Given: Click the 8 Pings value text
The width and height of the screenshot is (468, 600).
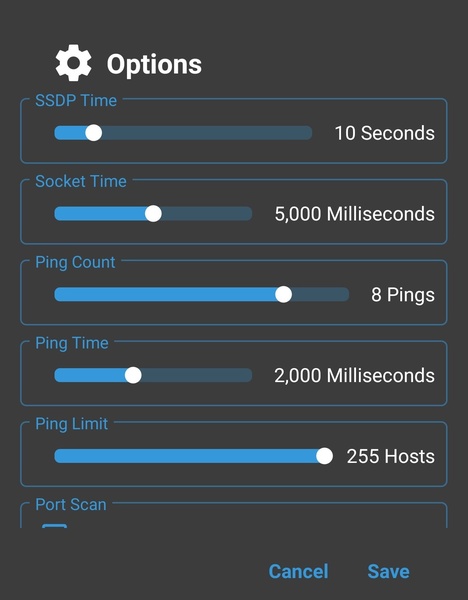Looking at the screenshot, I should [x=403, y=295].
